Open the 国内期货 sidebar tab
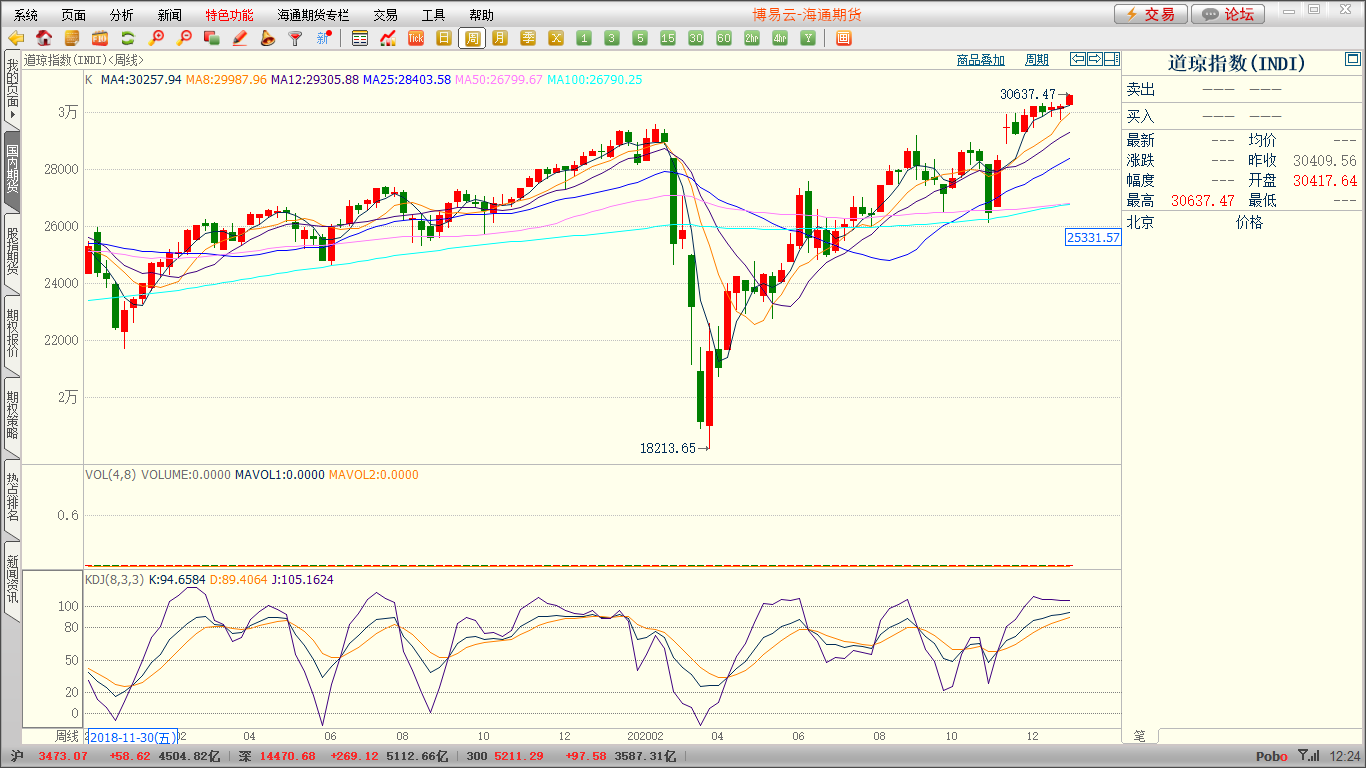The height and width of the screenshot is (768, 1366). [x=12, y=169]
